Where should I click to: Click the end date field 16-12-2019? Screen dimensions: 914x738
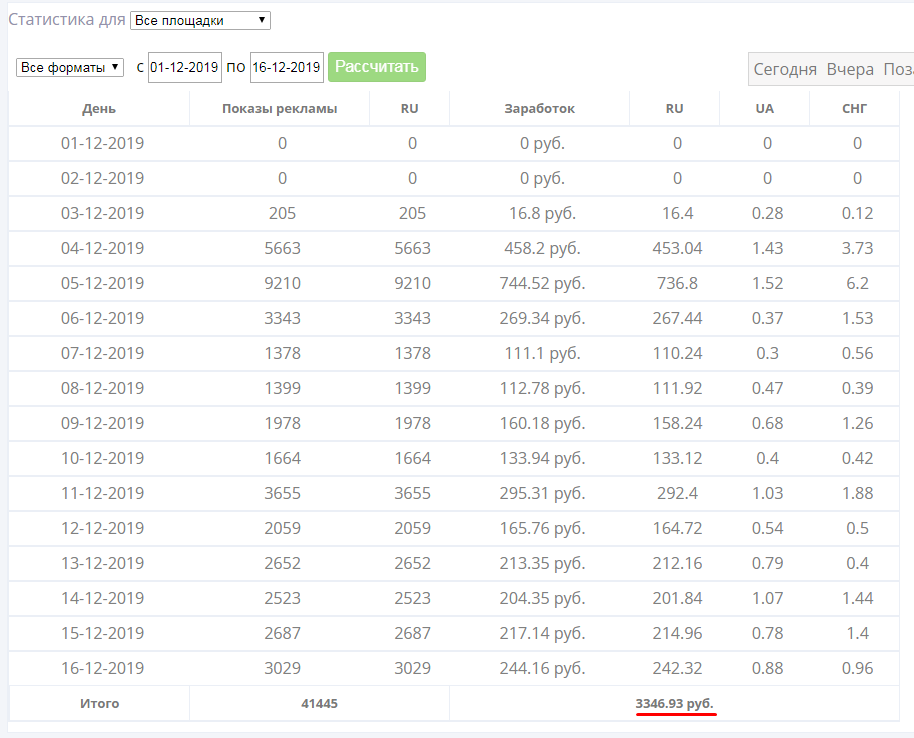[287, 68]
